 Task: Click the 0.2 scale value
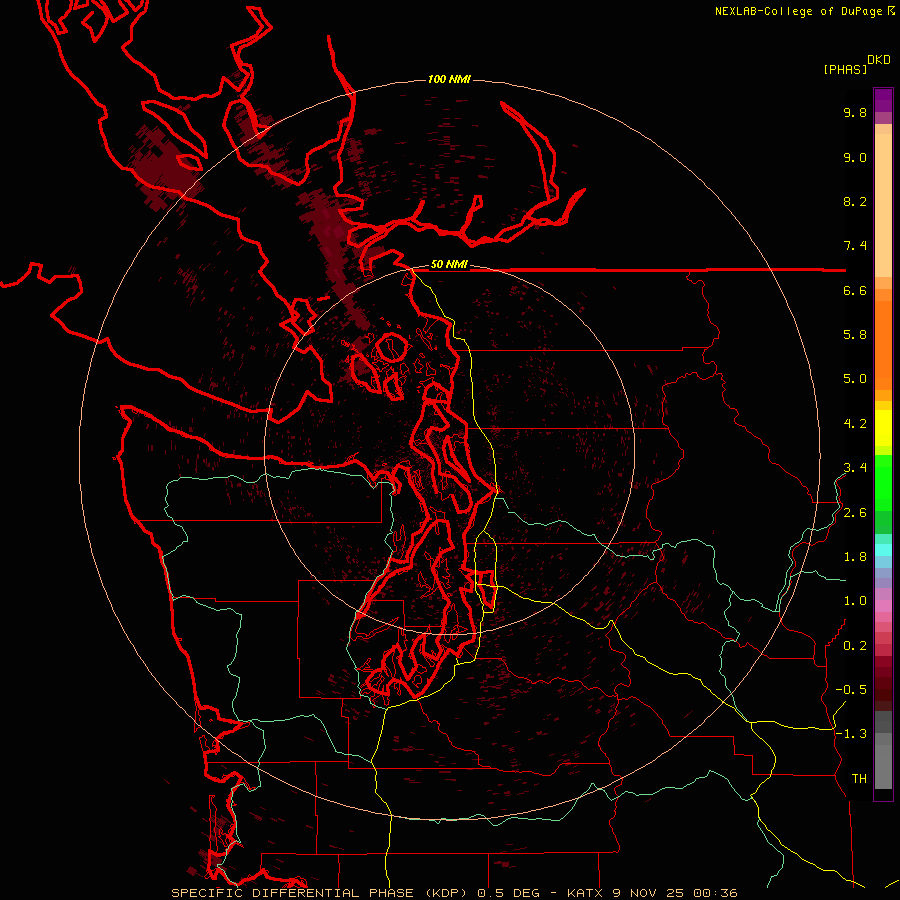(x=855, y=646)
